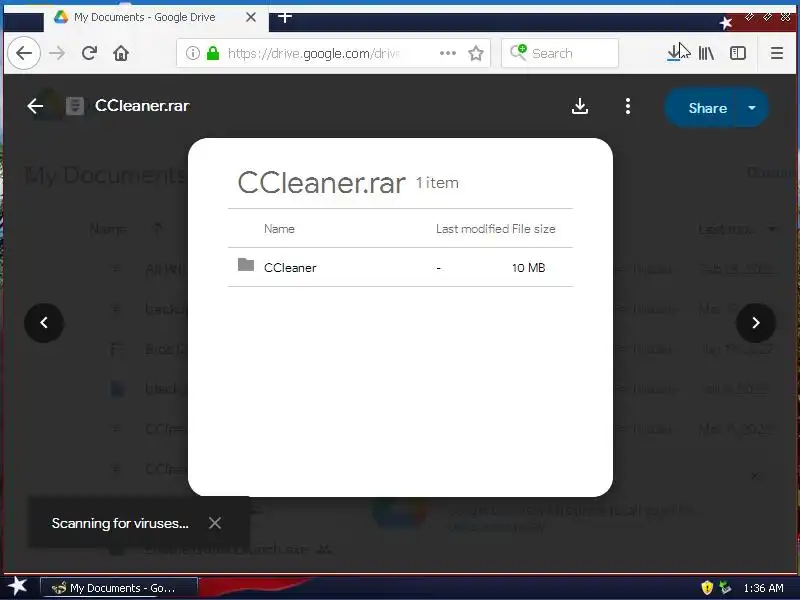
Task: Show site information icon in address bar
Action: tap(192, 53)
